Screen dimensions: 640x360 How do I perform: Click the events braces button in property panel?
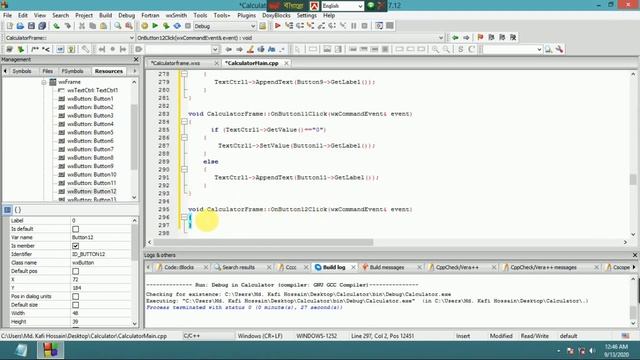tap(18, 210)
